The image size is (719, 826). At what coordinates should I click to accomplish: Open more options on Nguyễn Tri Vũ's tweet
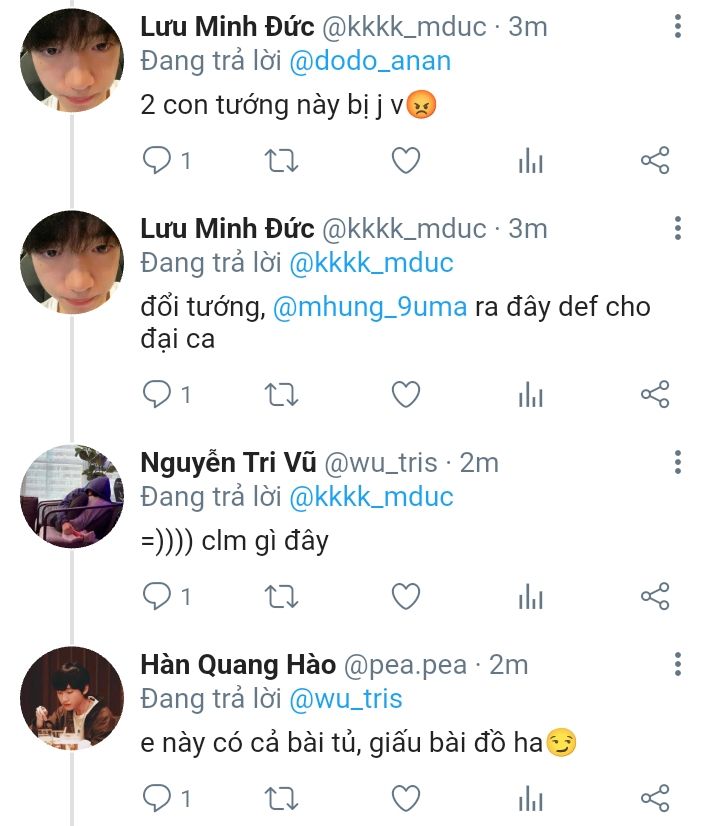(x=678, y=462)
